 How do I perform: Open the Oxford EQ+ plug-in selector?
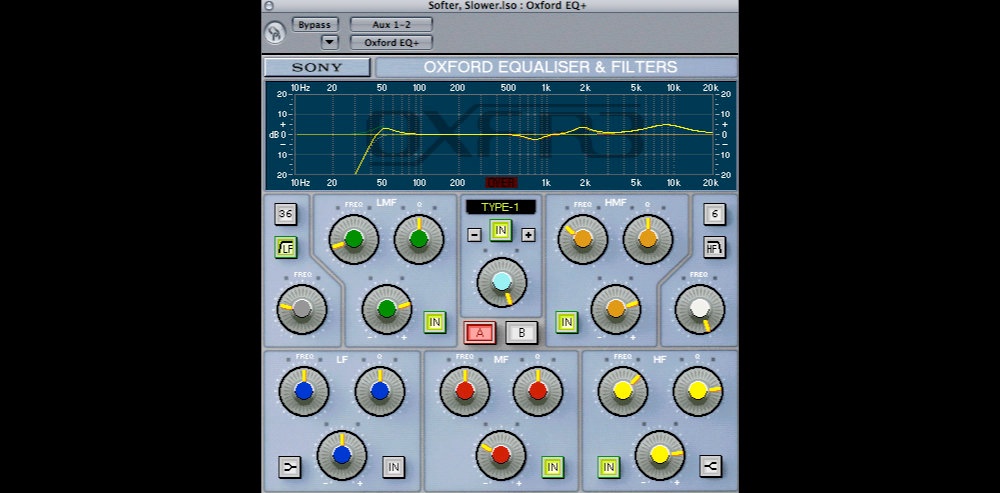391,42
